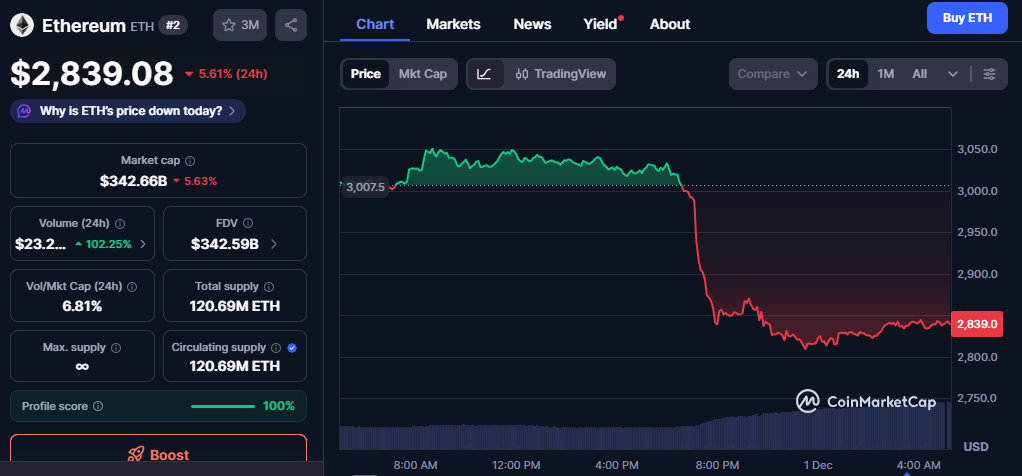The height and width of the screenshot is (476, 1022).
Task: Click the share icon beside Ethereum
Action: [x=291, y=24]
